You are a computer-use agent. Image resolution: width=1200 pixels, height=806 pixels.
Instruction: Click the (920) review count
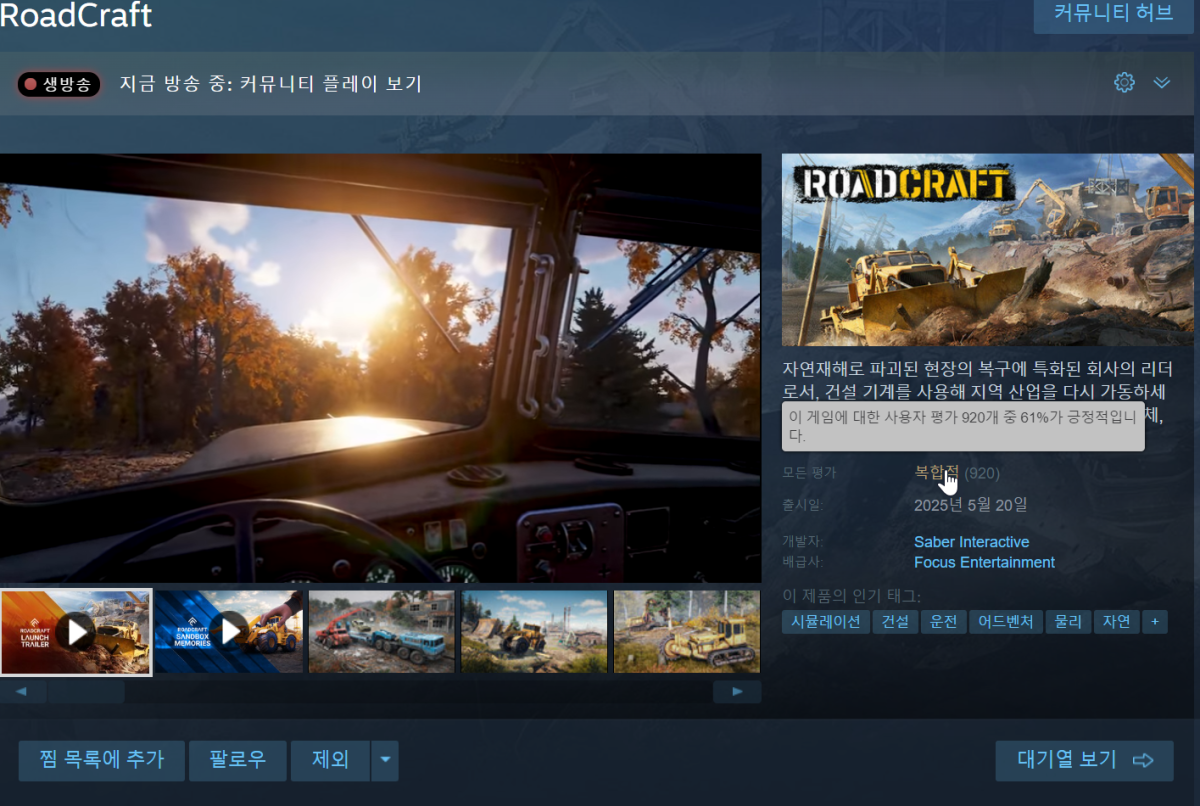coord(982,473)
